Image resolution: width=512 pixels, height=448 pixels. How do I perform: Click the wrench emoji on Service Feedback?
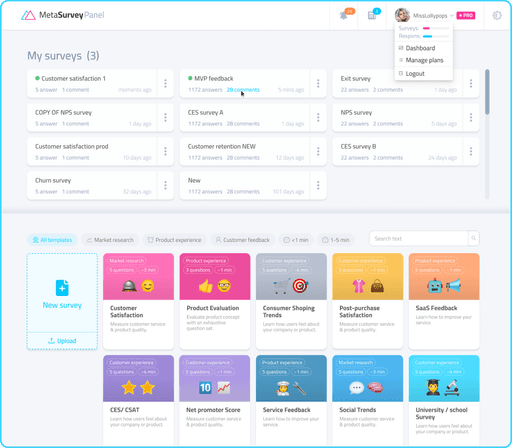coord(300,388)
